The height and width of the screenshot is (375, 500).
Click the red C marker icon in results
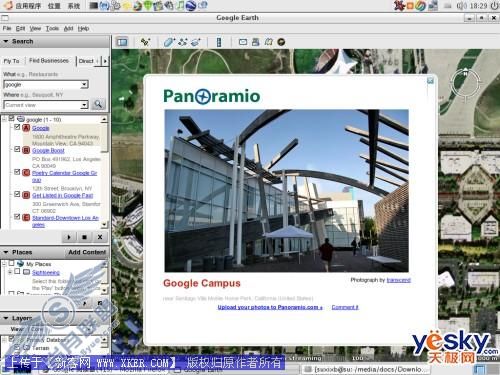point(26,173)
